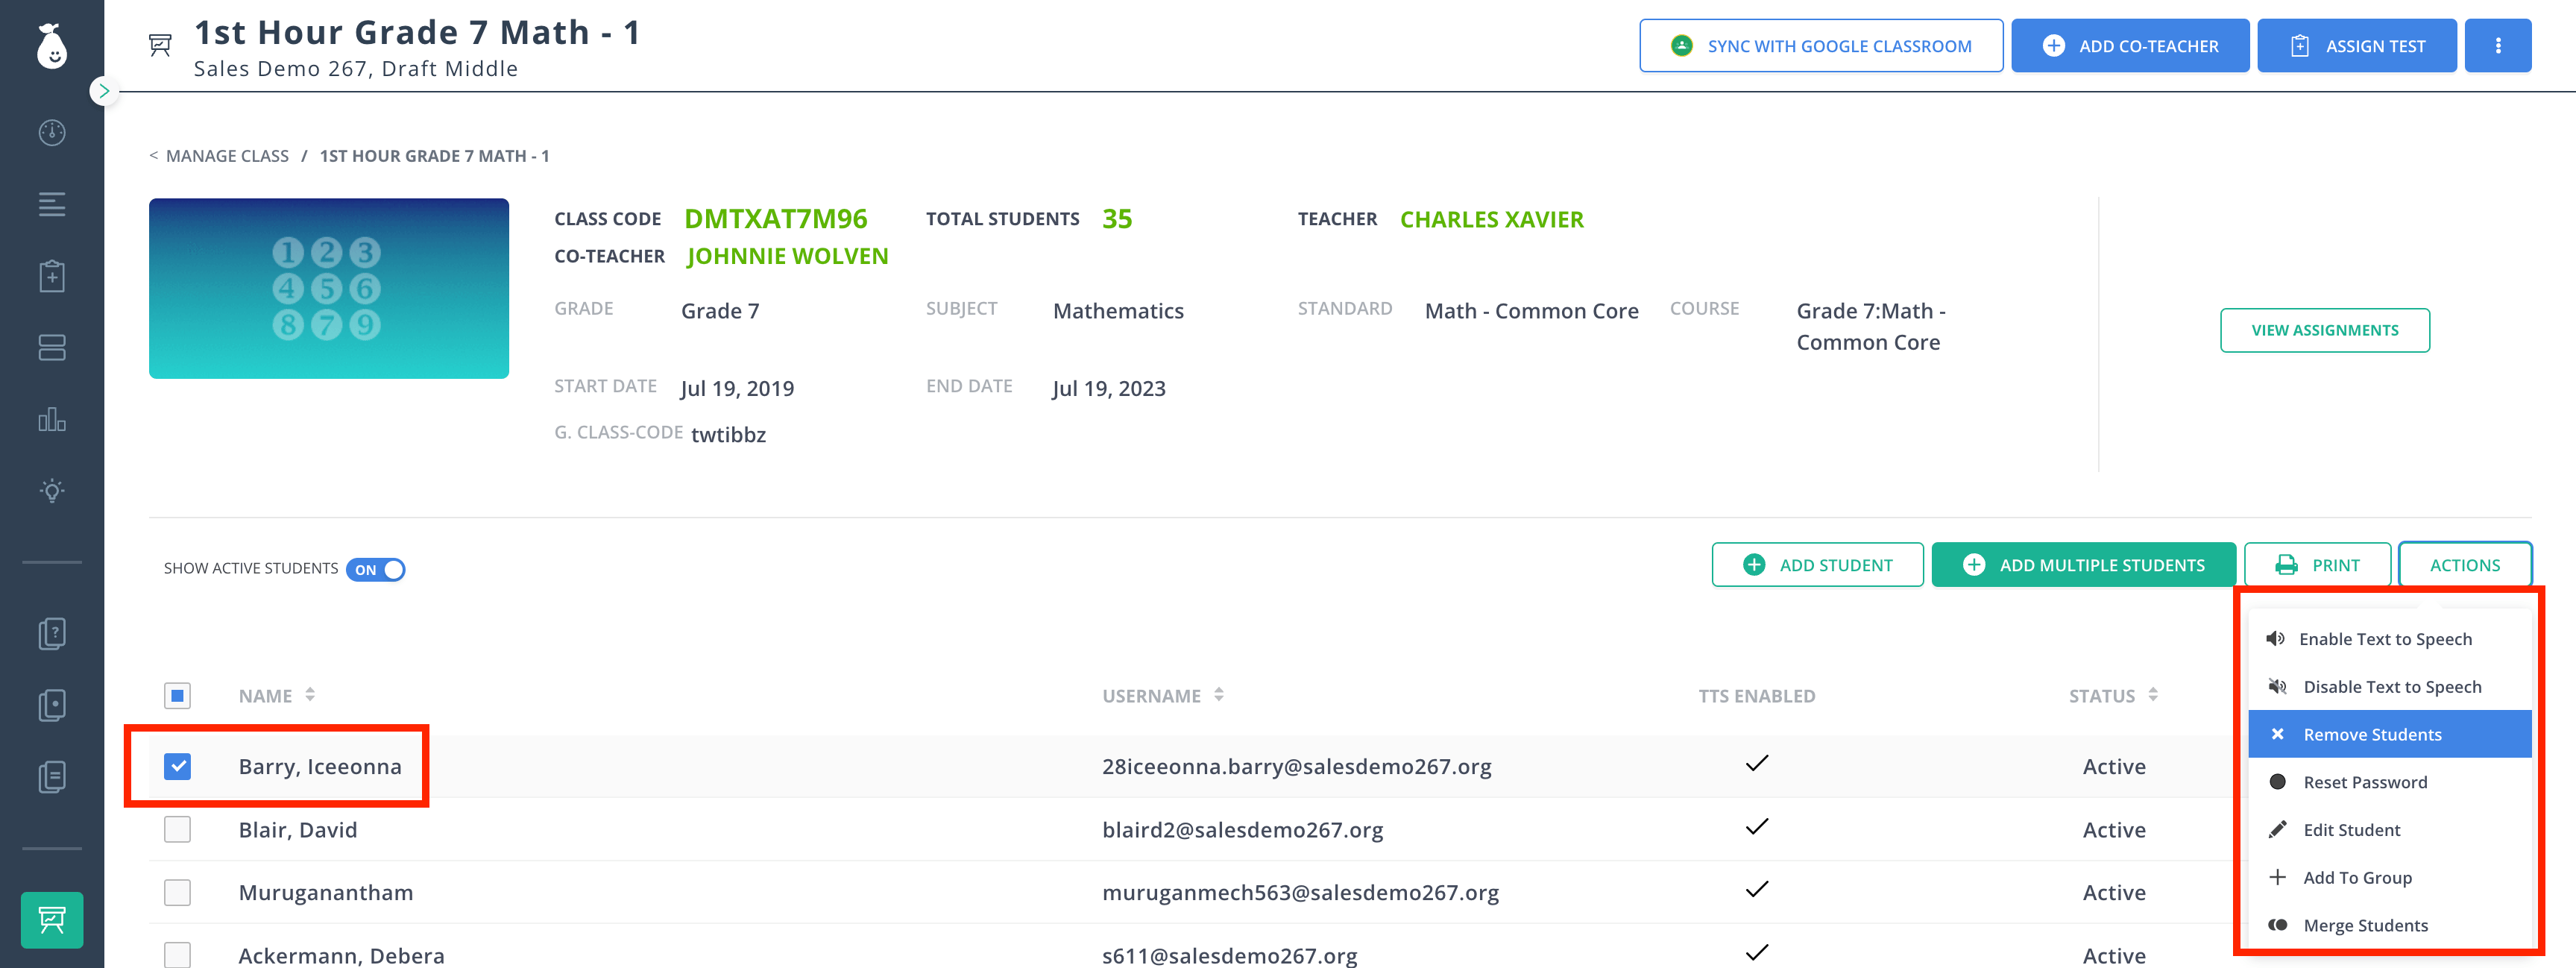Toggle the select-all students header checkbox
This screenshot has height=968, width=2576.
(177, 696)
